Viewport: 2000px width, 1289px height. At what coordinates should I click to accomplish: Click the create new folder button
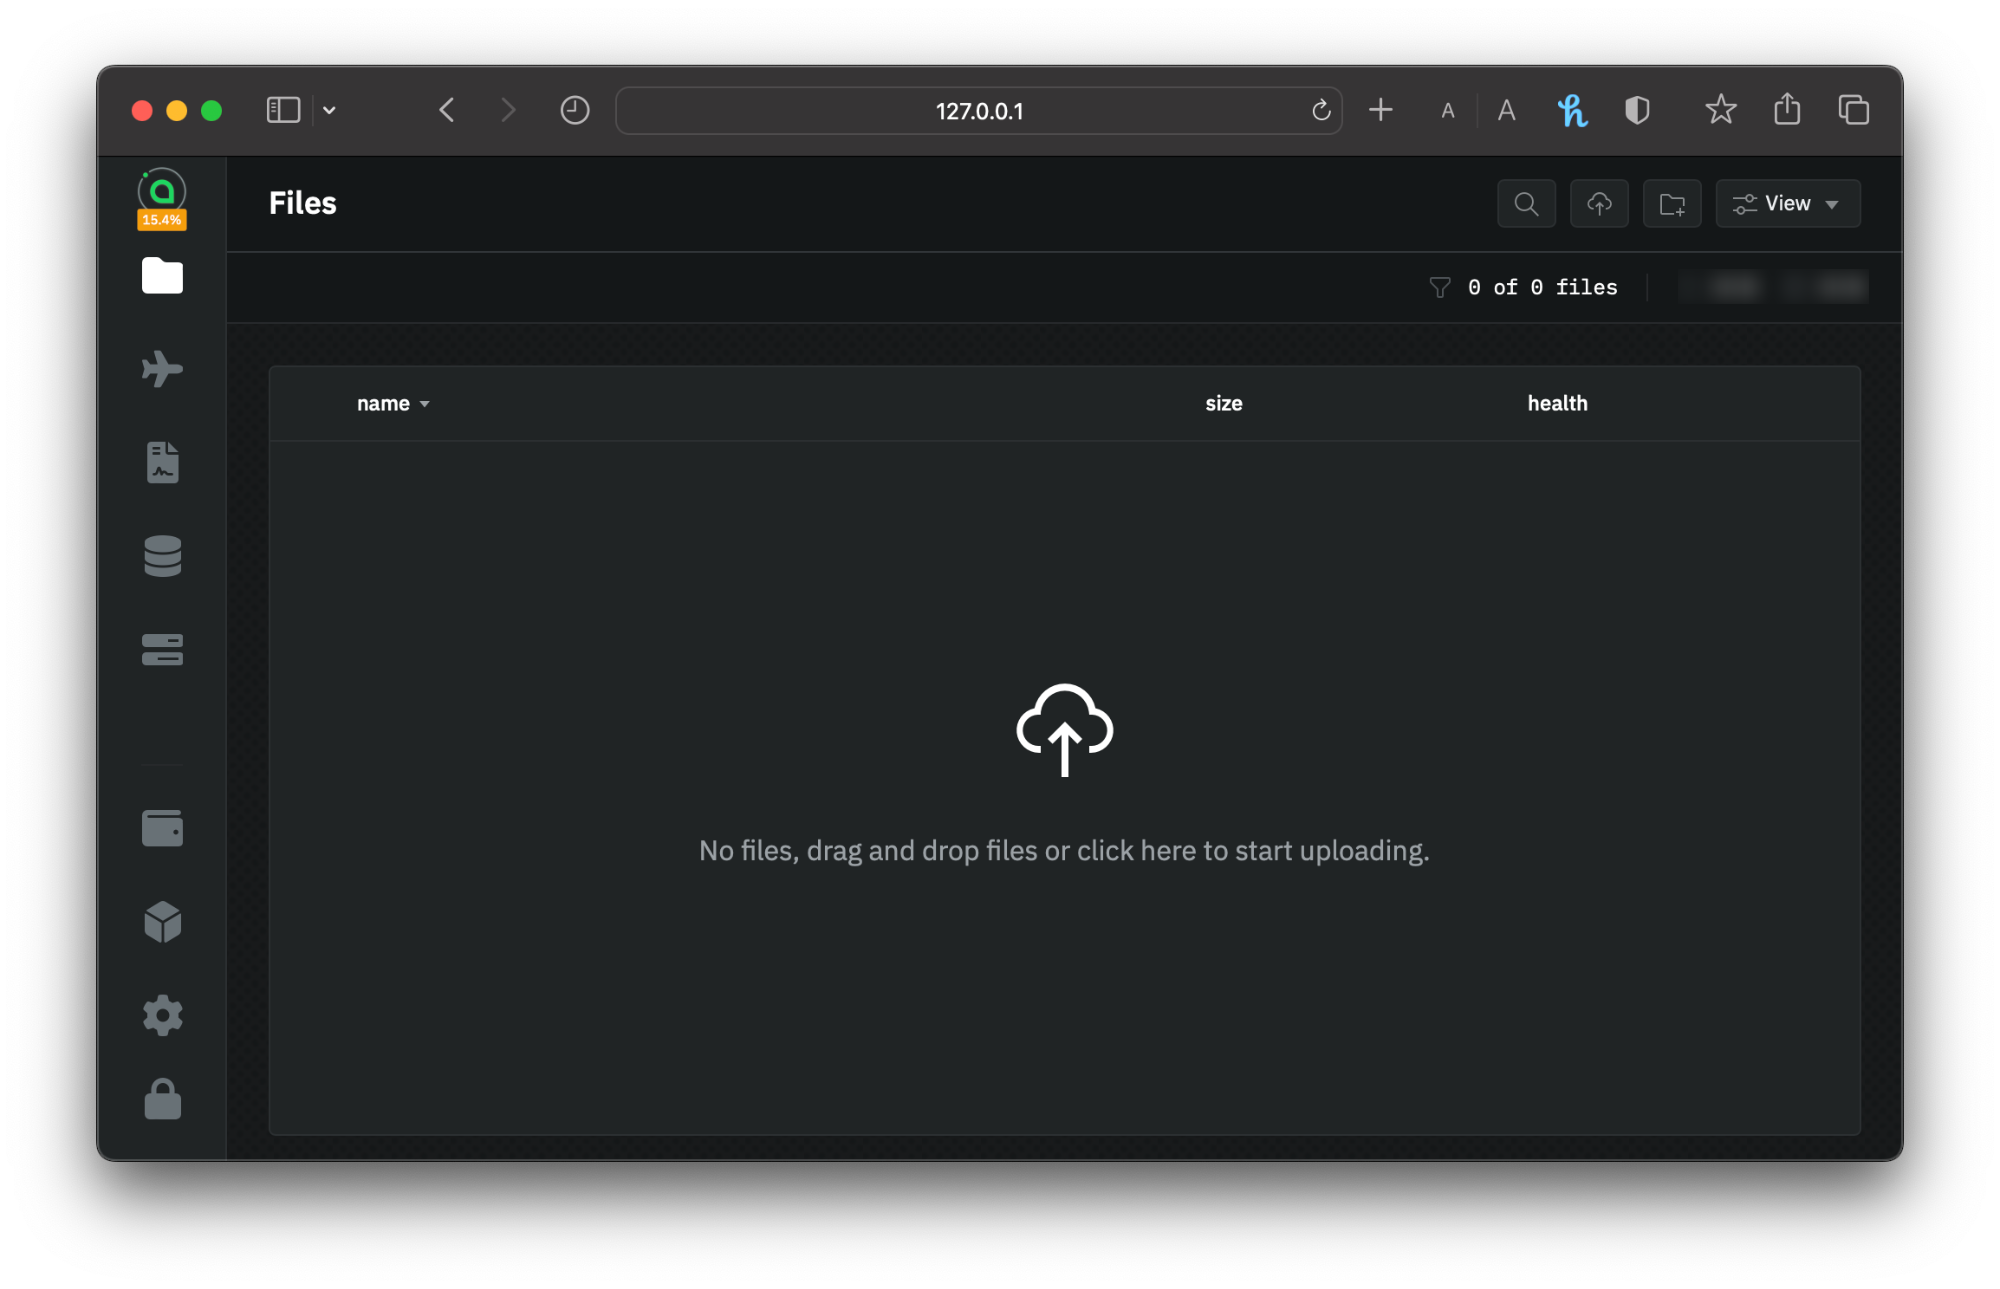pyautogui.click(x=1672, y=204)
